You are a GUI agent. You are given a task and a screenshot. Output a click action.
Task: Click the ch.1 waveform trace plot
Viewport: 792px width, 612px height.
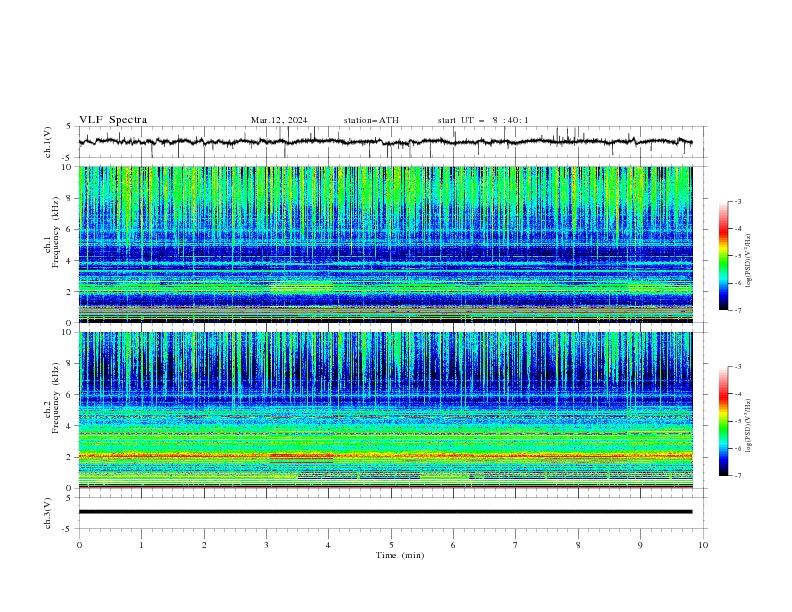(x=386, y=142)
